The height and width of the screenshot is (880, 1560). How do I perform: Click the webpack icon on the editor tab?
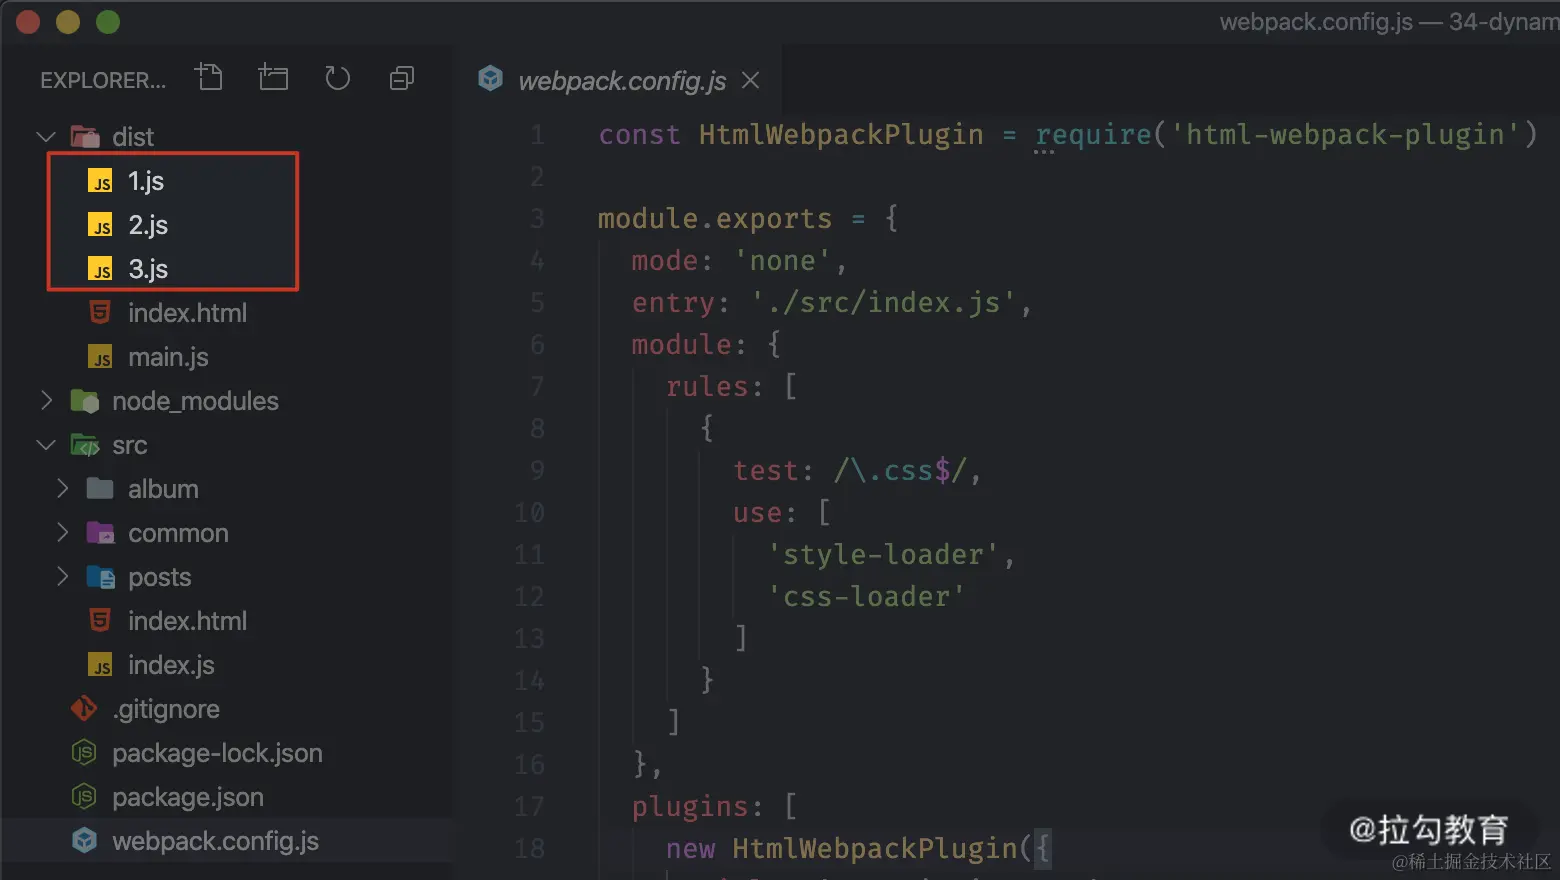point(490,78)
